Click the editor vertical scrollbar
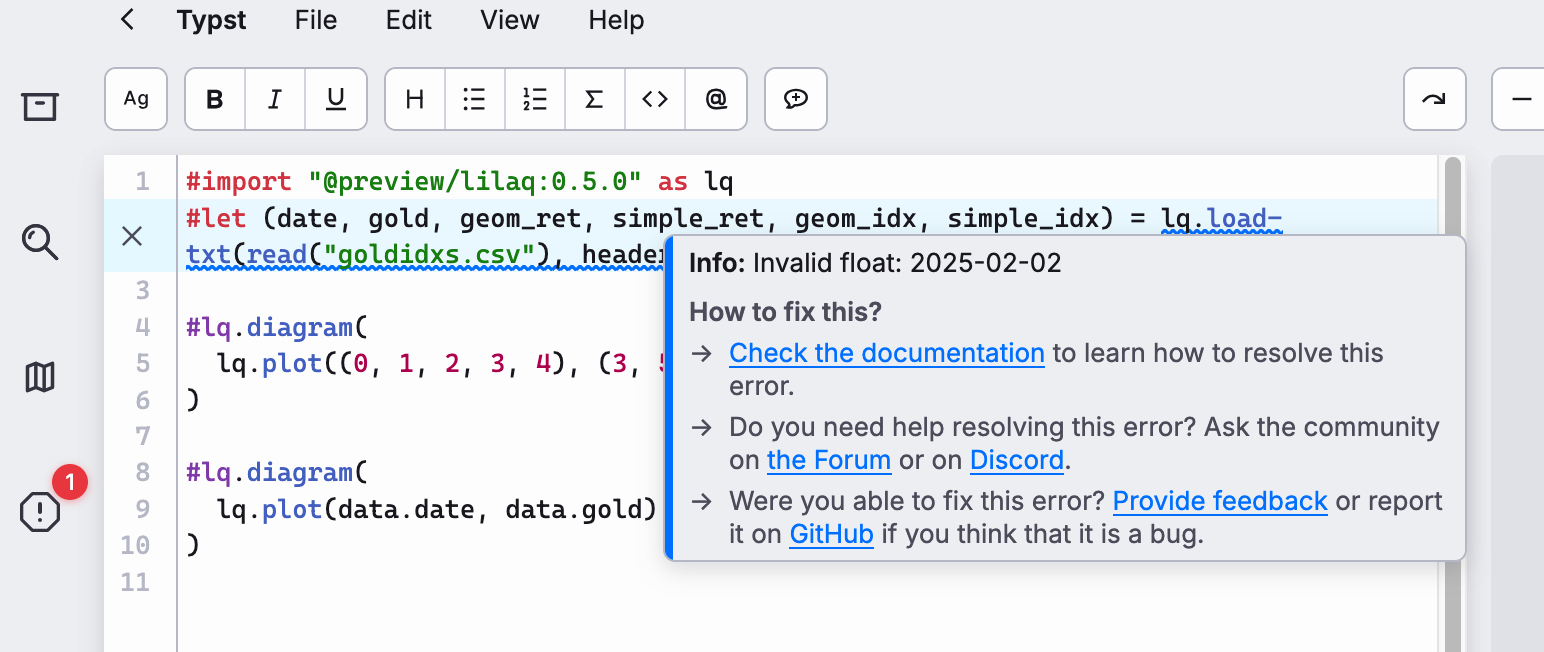 pyautogui.click(x=1452, y=400)
